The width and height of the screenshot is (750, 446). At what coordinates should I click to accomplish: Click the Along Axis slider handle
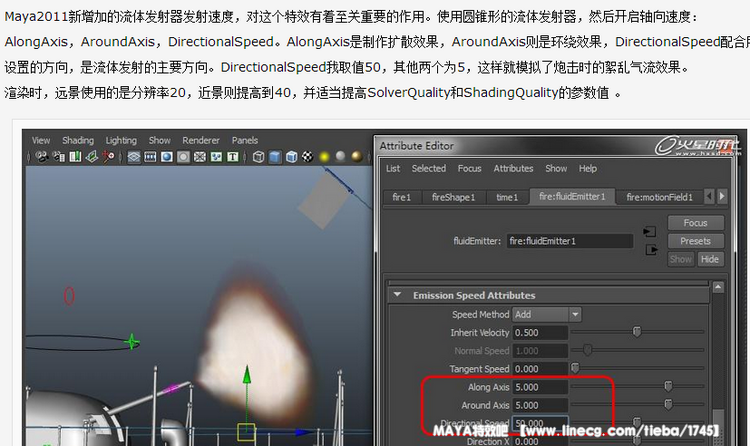667,386
